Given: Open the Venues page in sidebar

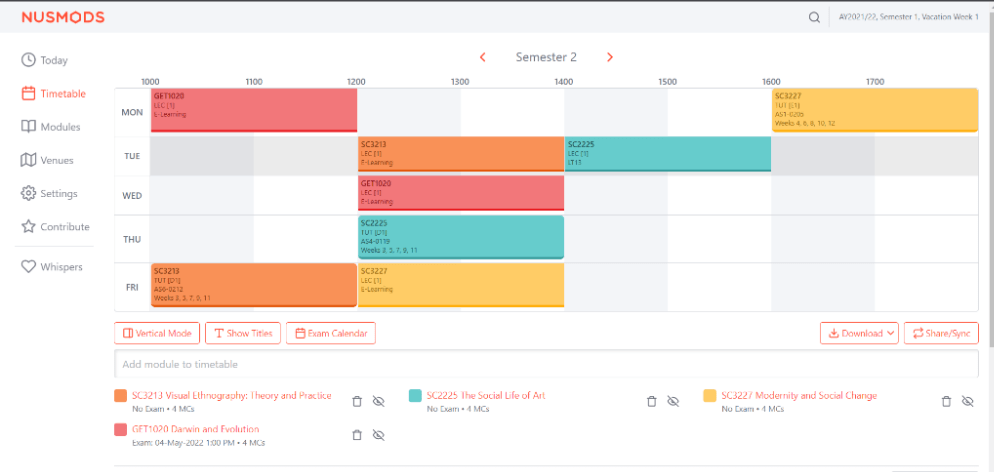Looking at the screenshot, I should [x=55, y=160].
